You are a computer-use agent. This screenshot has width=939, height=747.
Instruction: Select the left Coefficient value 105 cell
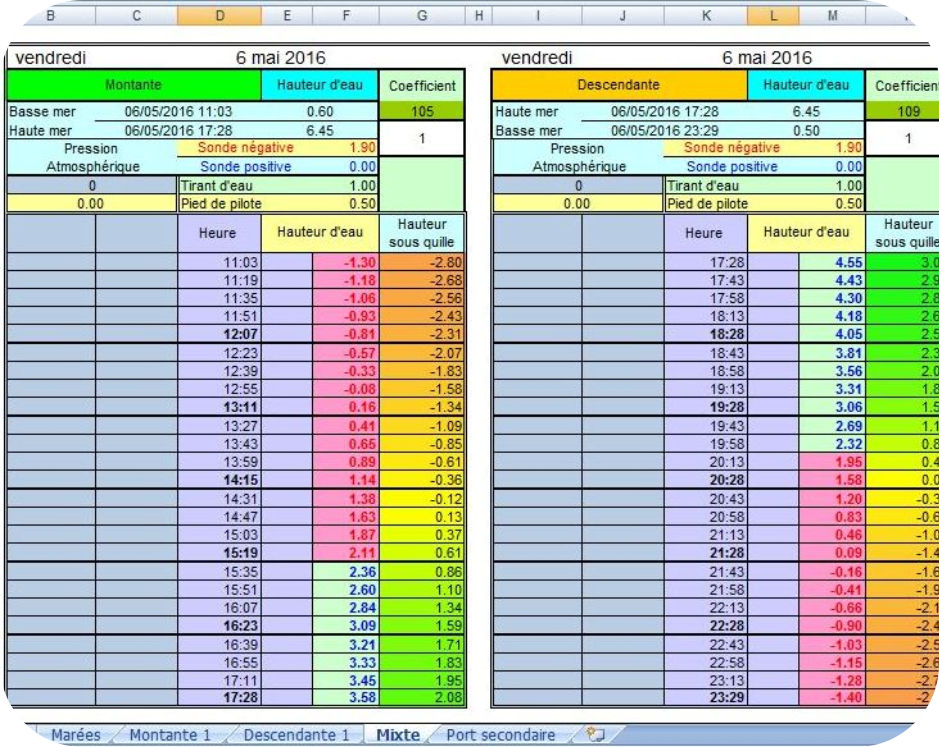[422, 112]
